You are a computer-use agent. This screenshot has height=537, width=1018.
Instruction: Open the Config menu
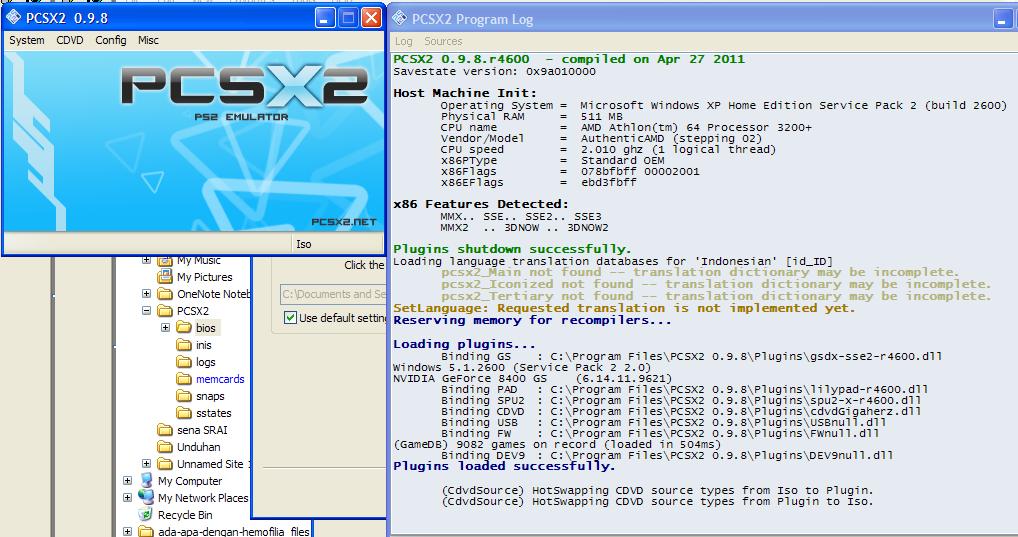(x=110, y=40)
